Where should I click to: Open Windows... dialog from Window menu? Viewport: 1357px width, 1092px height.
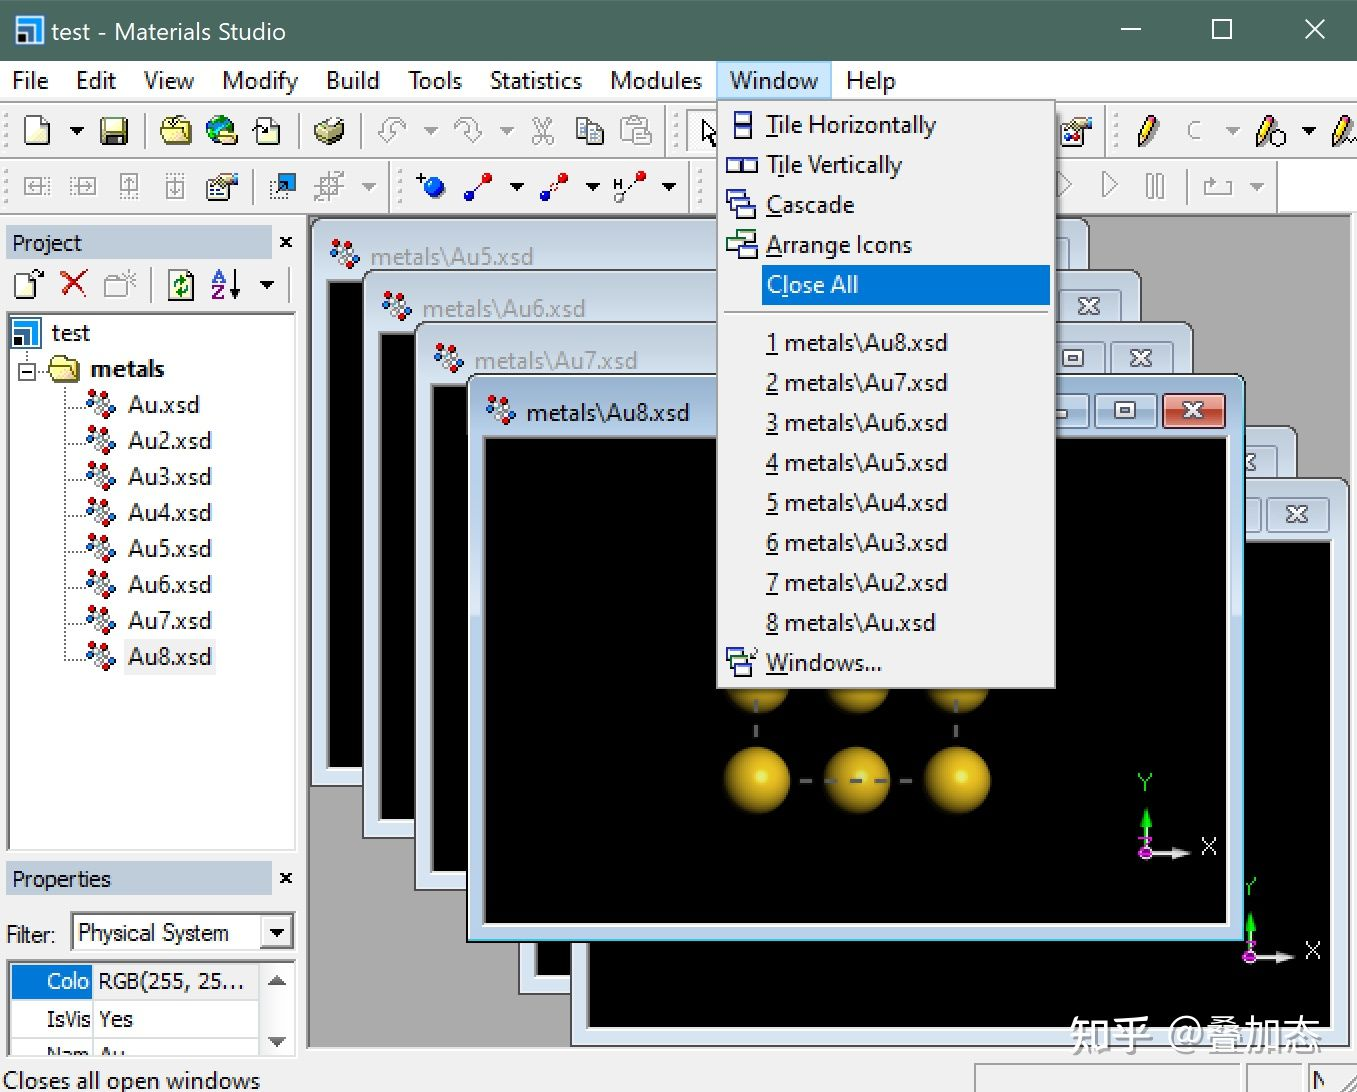click(823, 662)
